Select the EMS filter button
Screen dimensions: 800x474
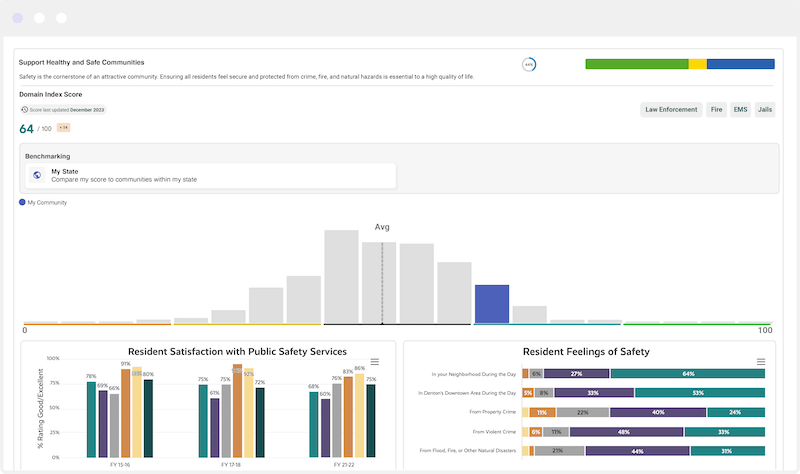(x=740, y=110)
